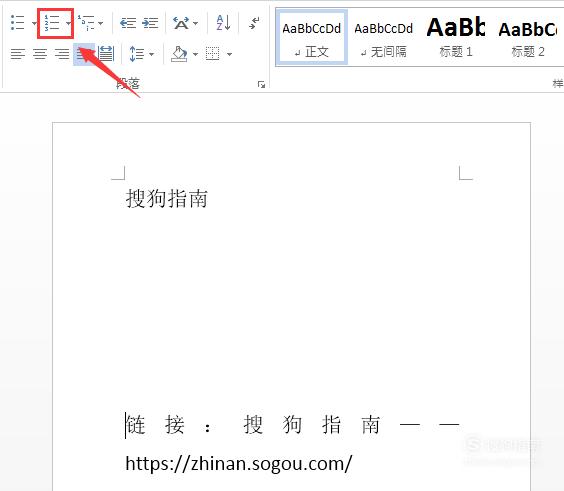Open Asian layout options button
The height and width of the screenshot is (491, 564).
click(x=181, y=23)
